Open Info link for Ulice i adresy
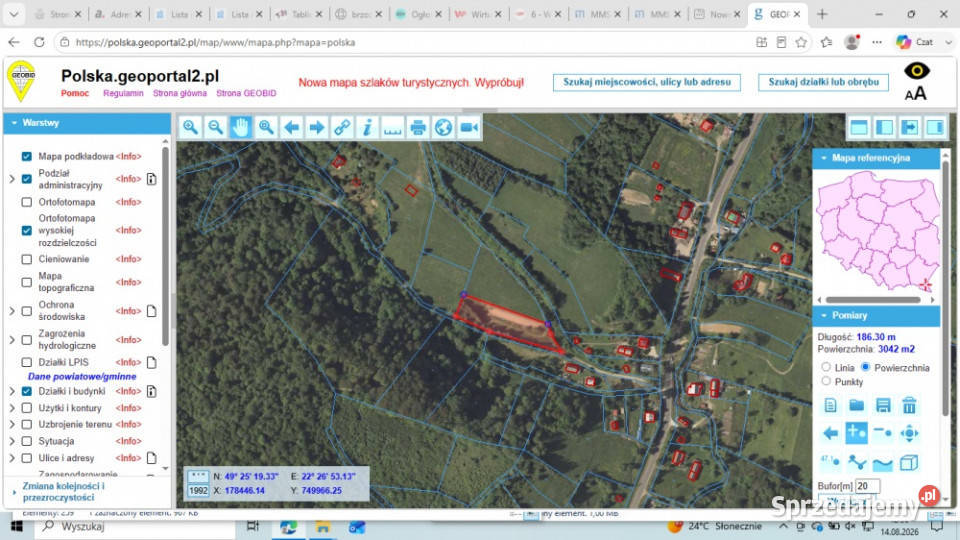This screenshot has height=540, width=960. (128, 458)
